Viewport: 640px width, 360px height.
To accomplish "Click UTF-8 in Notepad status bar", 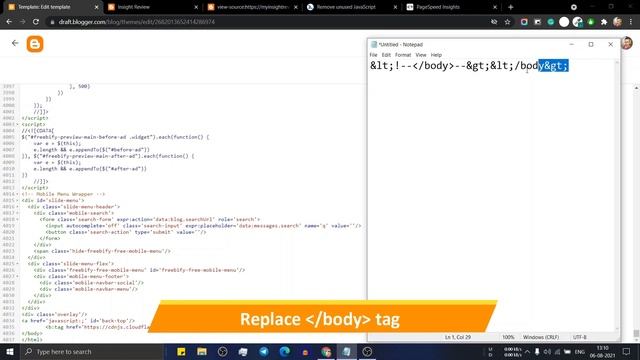I will coord(580,337).
